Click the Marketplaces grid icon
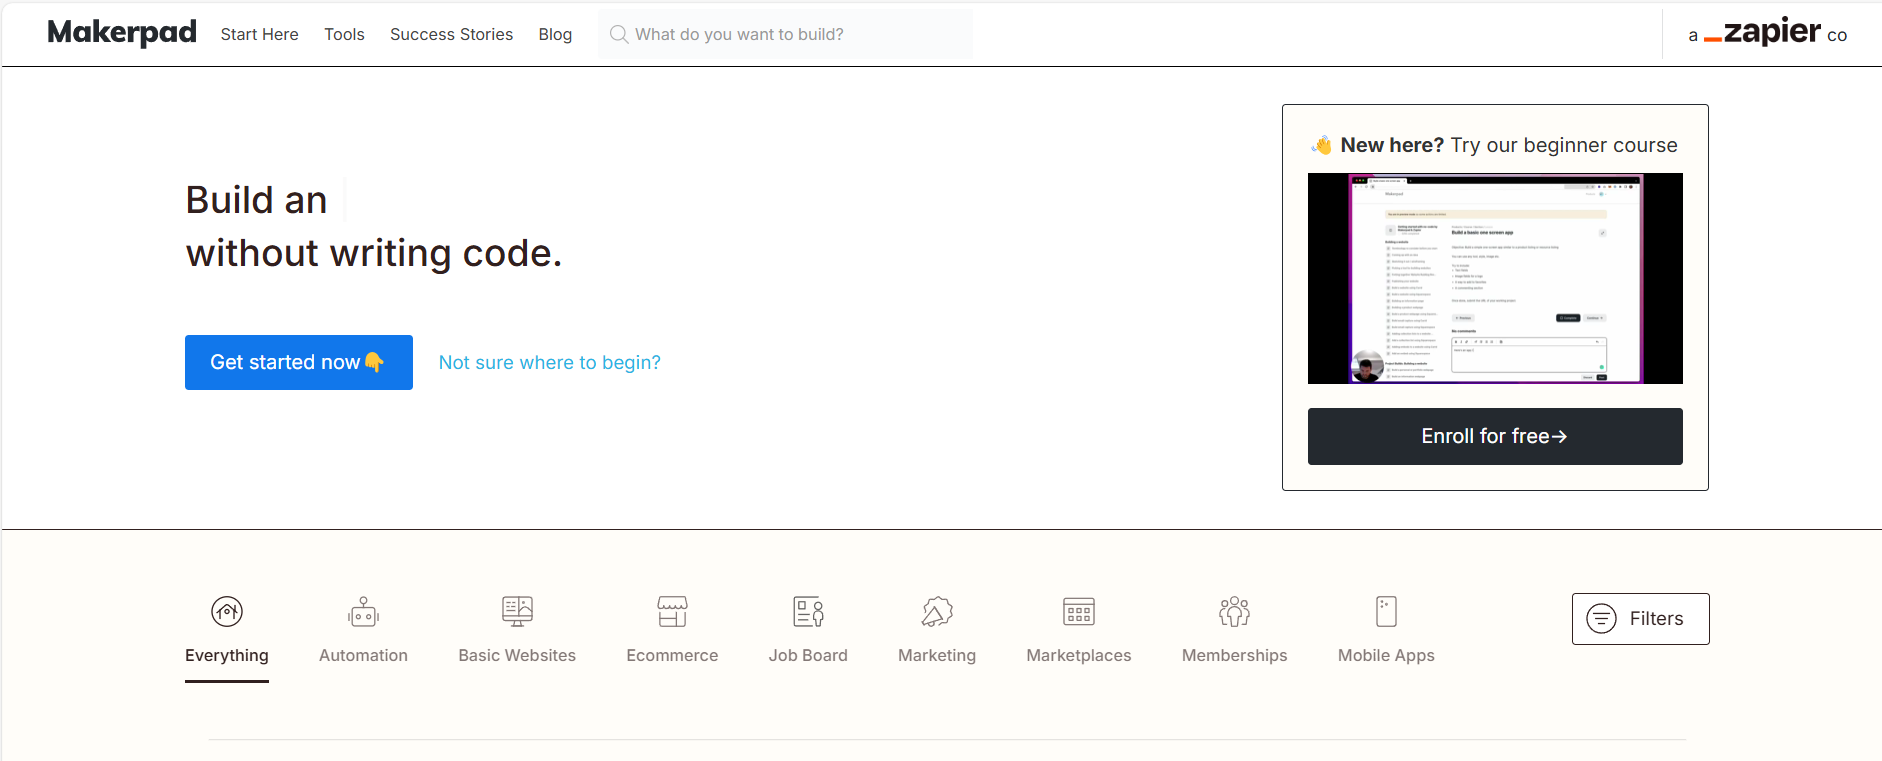 tap(1079, 611)
